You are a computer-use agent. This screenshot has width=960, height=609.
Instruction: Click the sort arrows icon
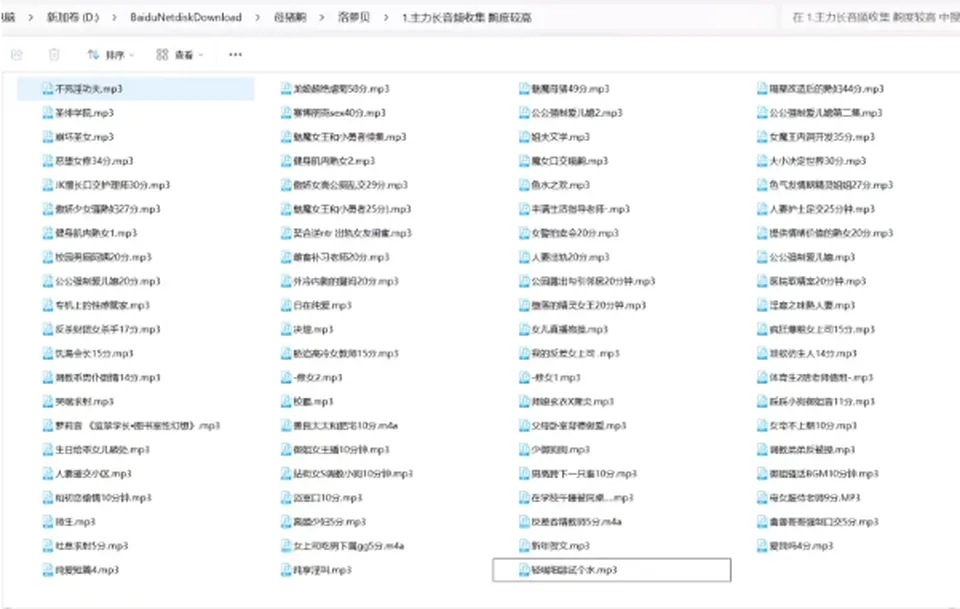pos(93,55)
